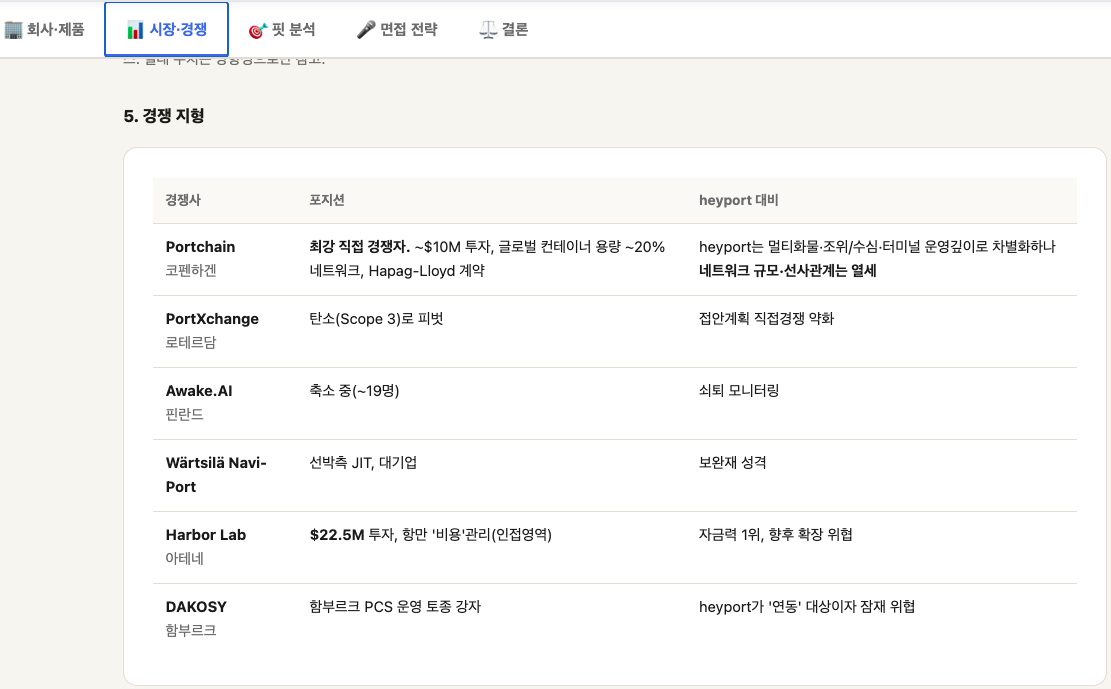Screen dimensions: 1111x689
Task: Click the location text 핀란드
Action: (x=184, y=415)
